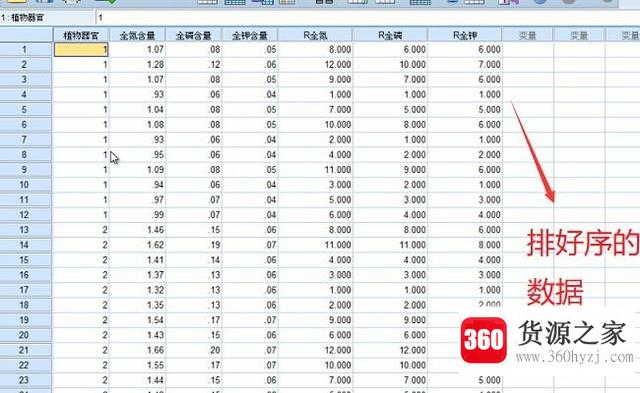Click the R全磷 cell 1.000 in row 17

tap(390, 290)
